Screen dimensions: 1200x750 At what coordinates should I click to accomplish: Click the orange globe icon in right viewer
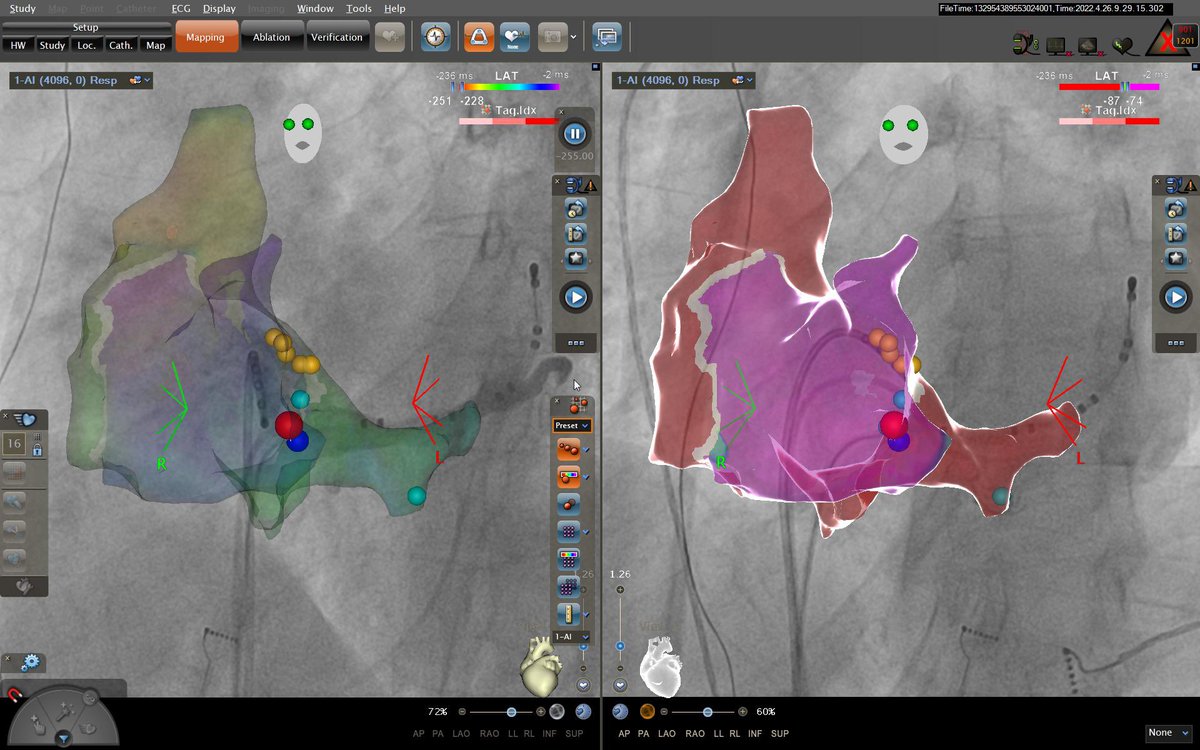[x=647, y=712]
